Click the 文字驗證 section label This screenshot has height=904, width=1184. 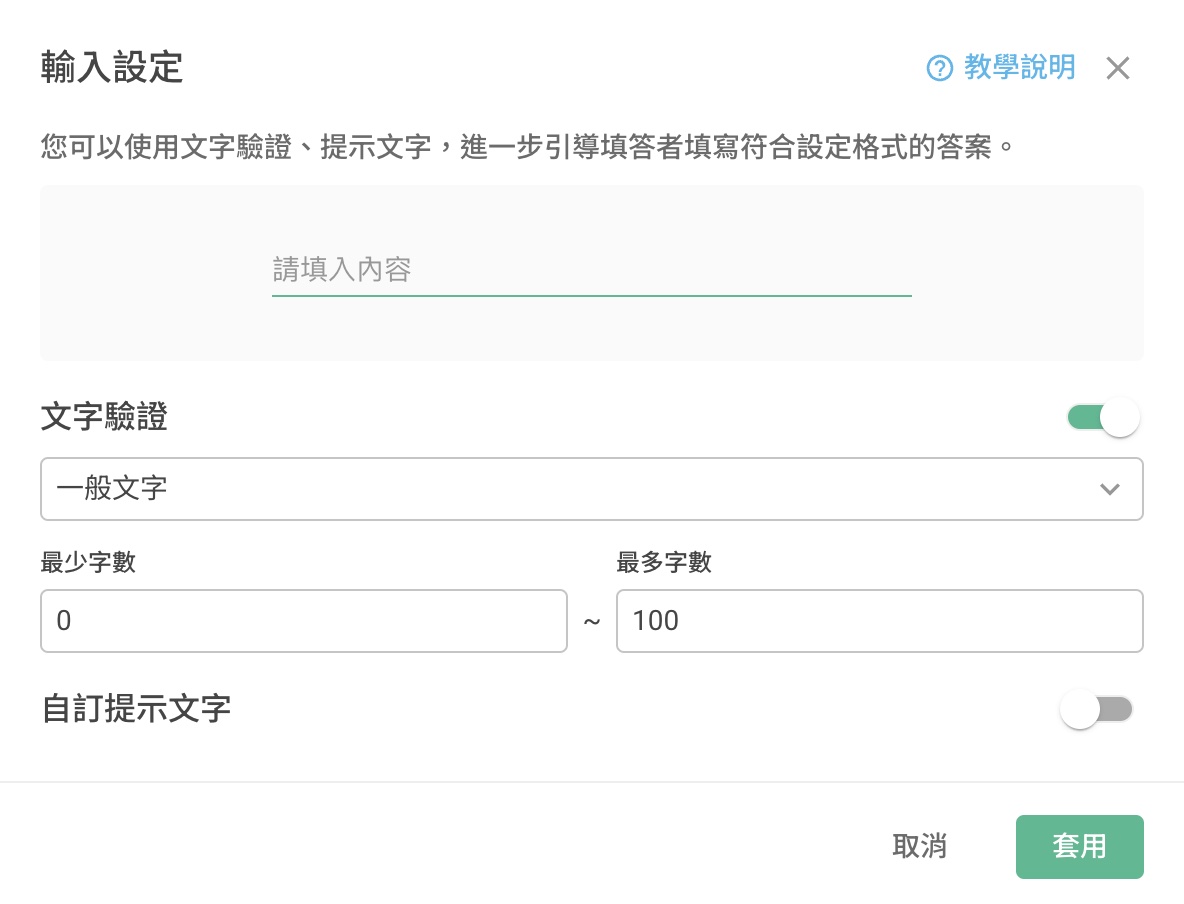tap(104, 417)
